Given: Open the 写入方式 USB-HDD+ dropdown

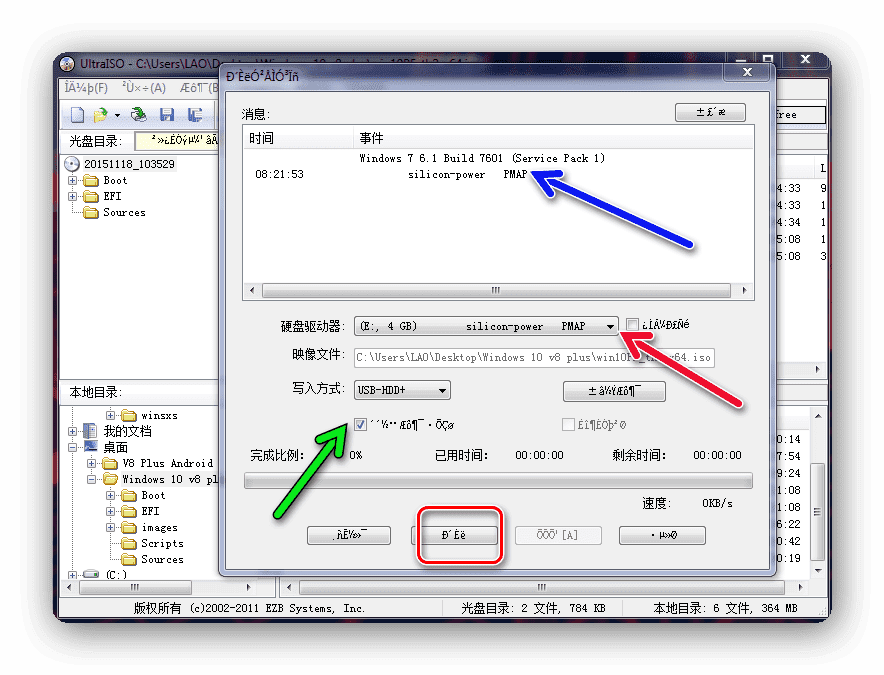Looking at the screenshot, I should coord(402,390).
